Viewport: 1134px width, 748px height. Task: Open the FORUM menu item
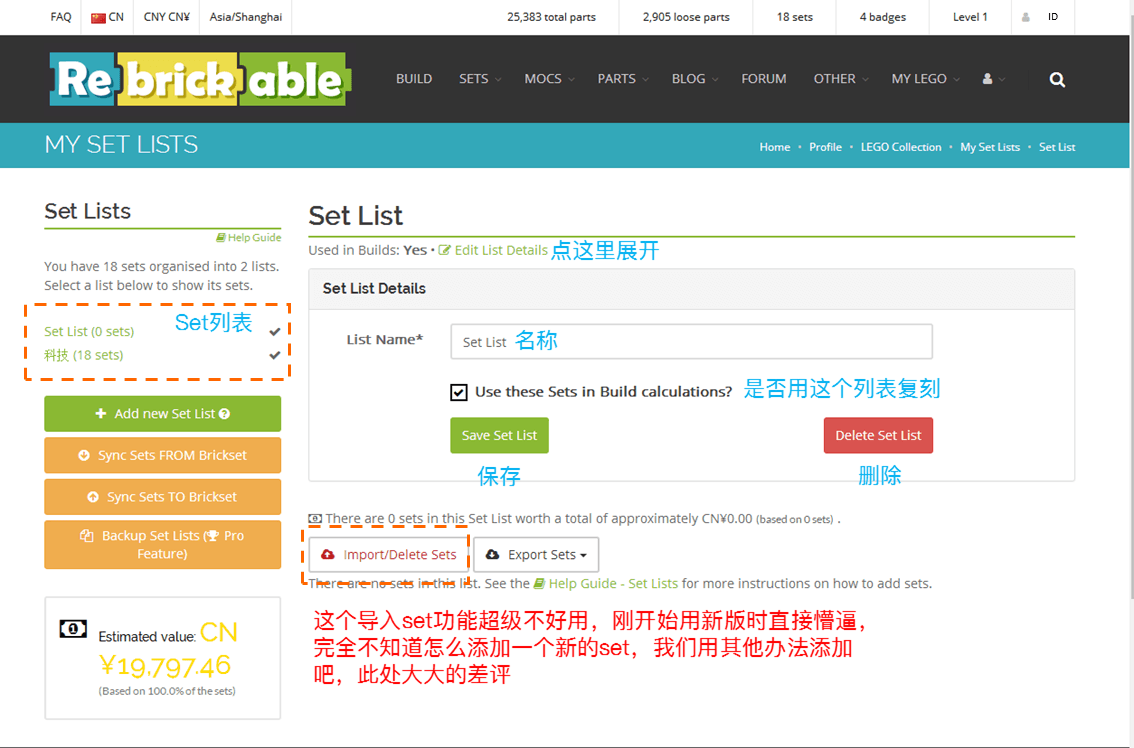pos(764,79)
